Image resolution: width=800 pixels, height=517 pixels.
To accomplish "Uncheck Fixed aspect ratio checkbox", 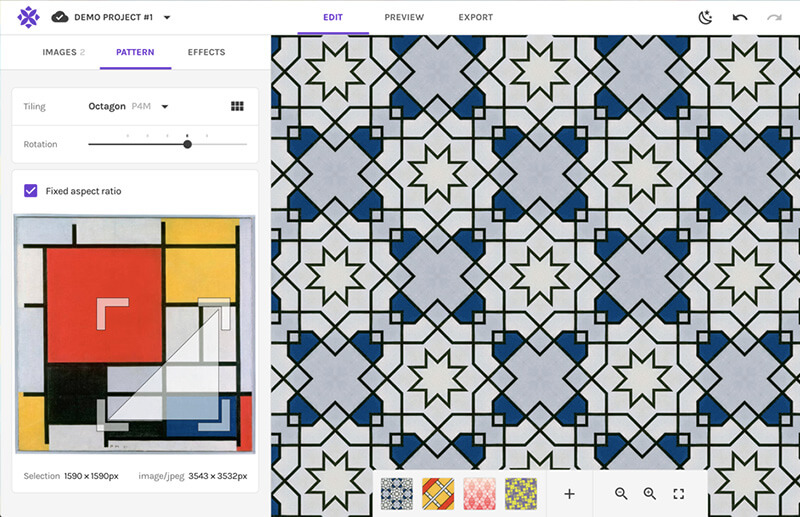I will coord(31,191).
